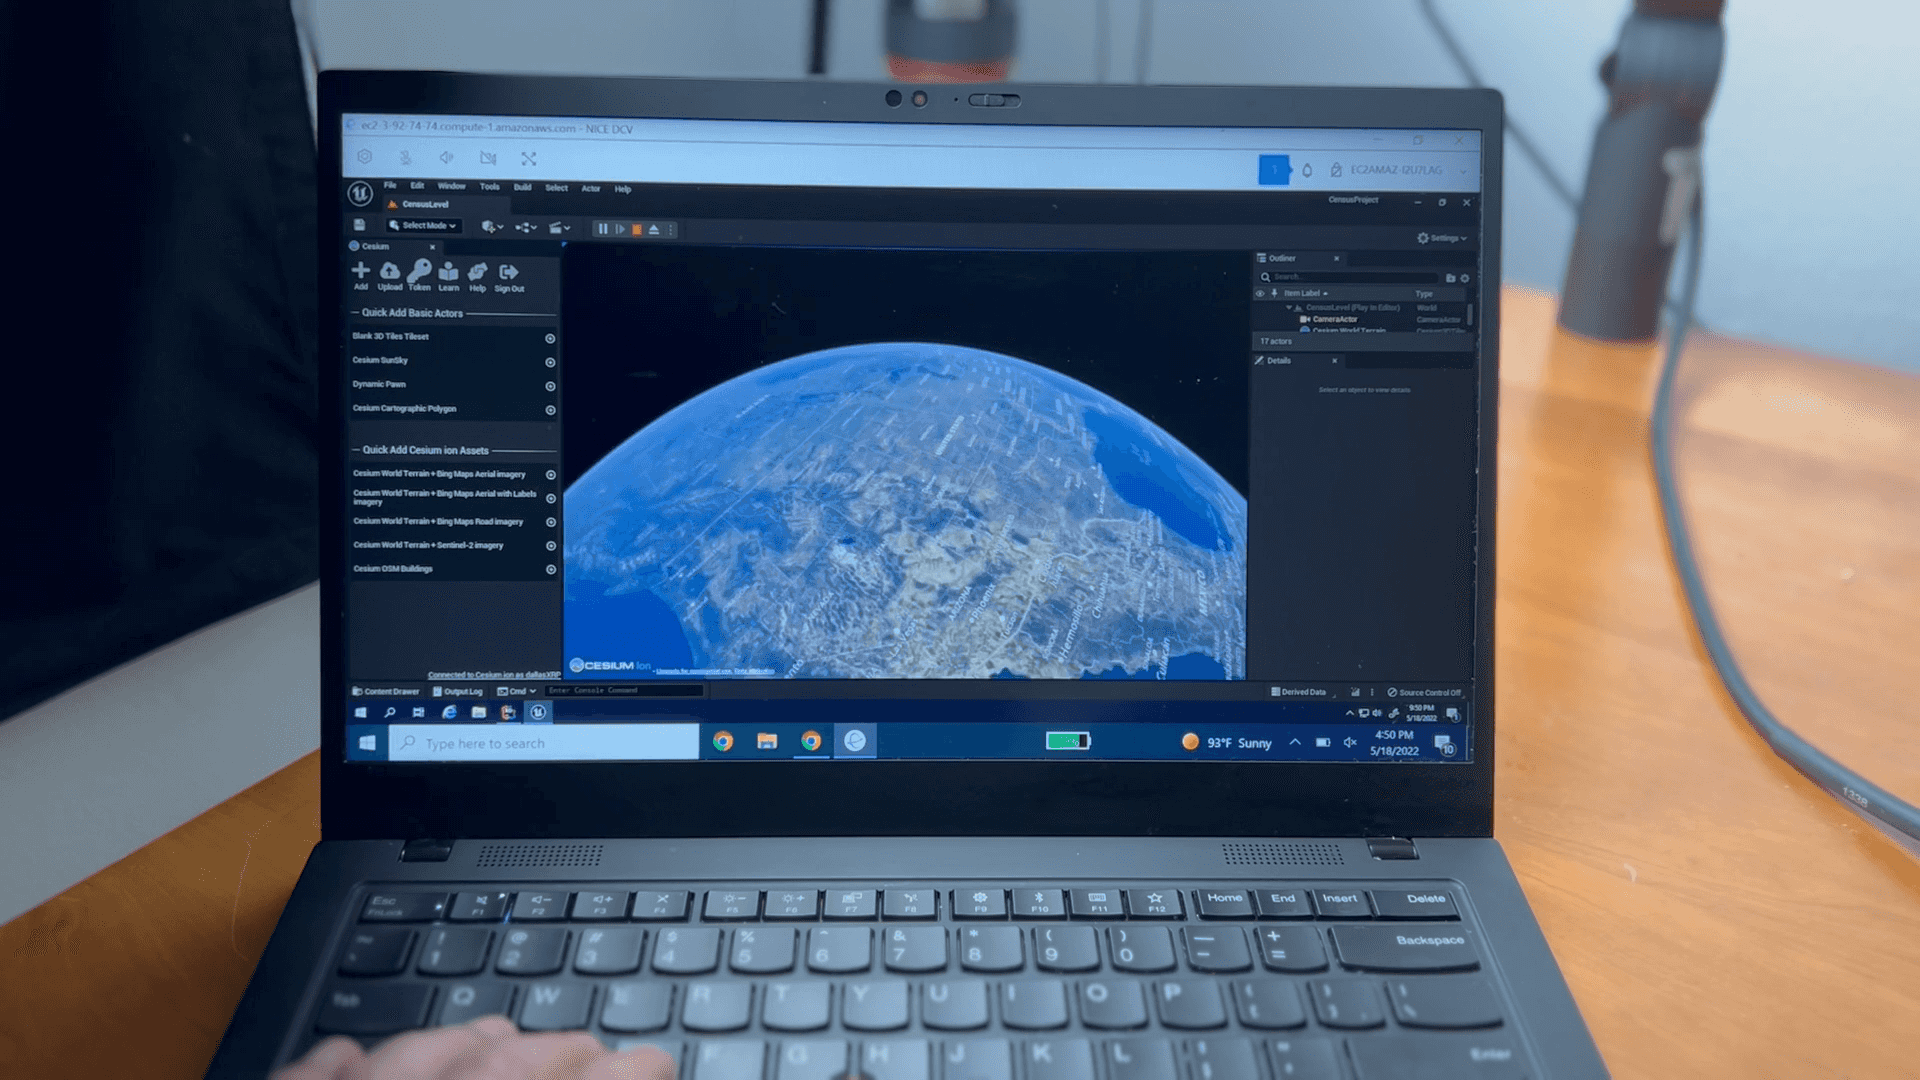The height and width of the screenshot is (1080, 1920).
Task: Close the Cesium panel tab
Action: click(433, 247)
